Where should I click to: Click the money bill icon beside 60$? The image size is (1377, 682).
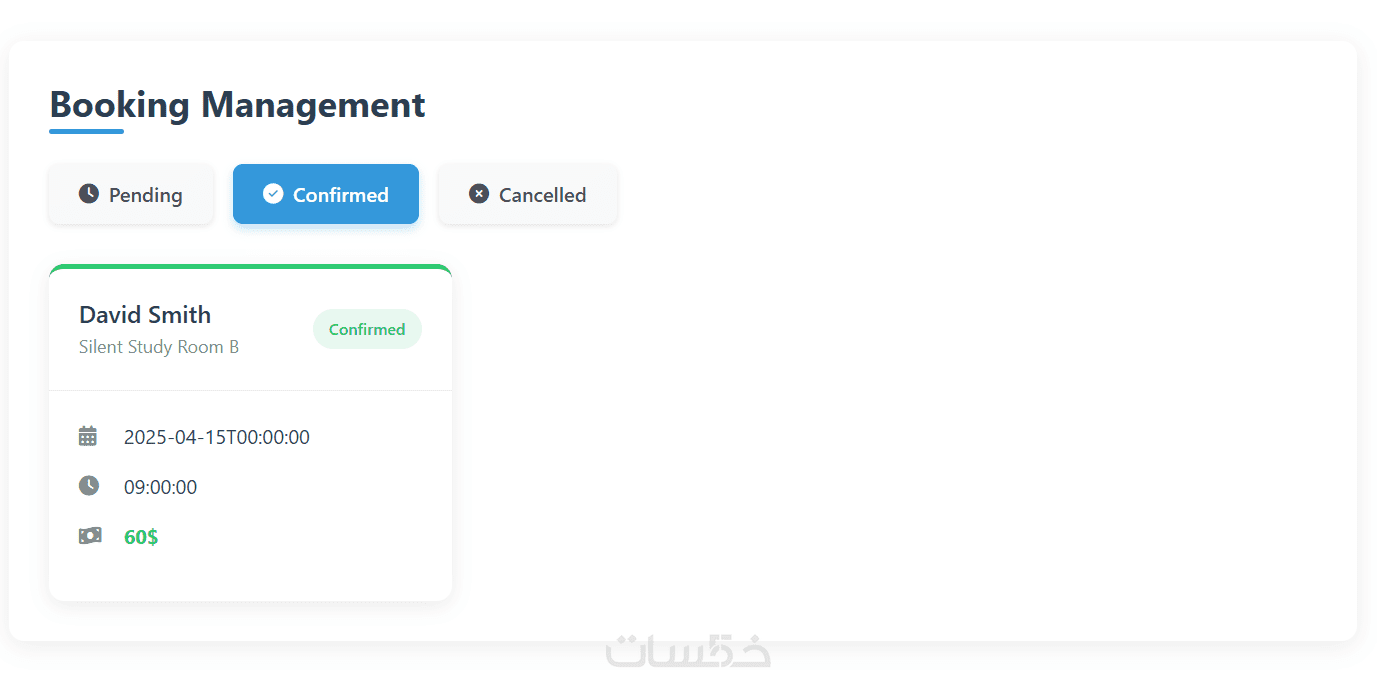point(90,536)
